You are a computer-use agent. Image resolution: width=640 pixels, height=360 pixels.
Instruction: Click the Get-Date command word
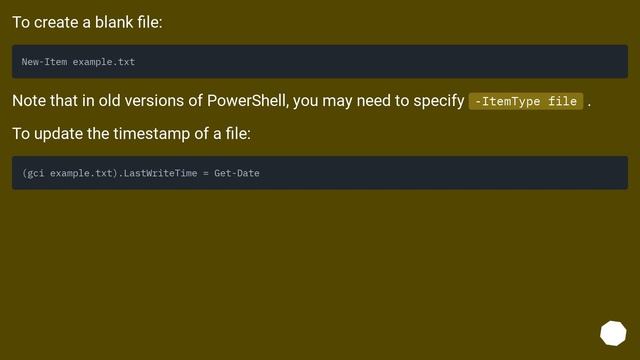pyautogui.click(x=237, y=173)
